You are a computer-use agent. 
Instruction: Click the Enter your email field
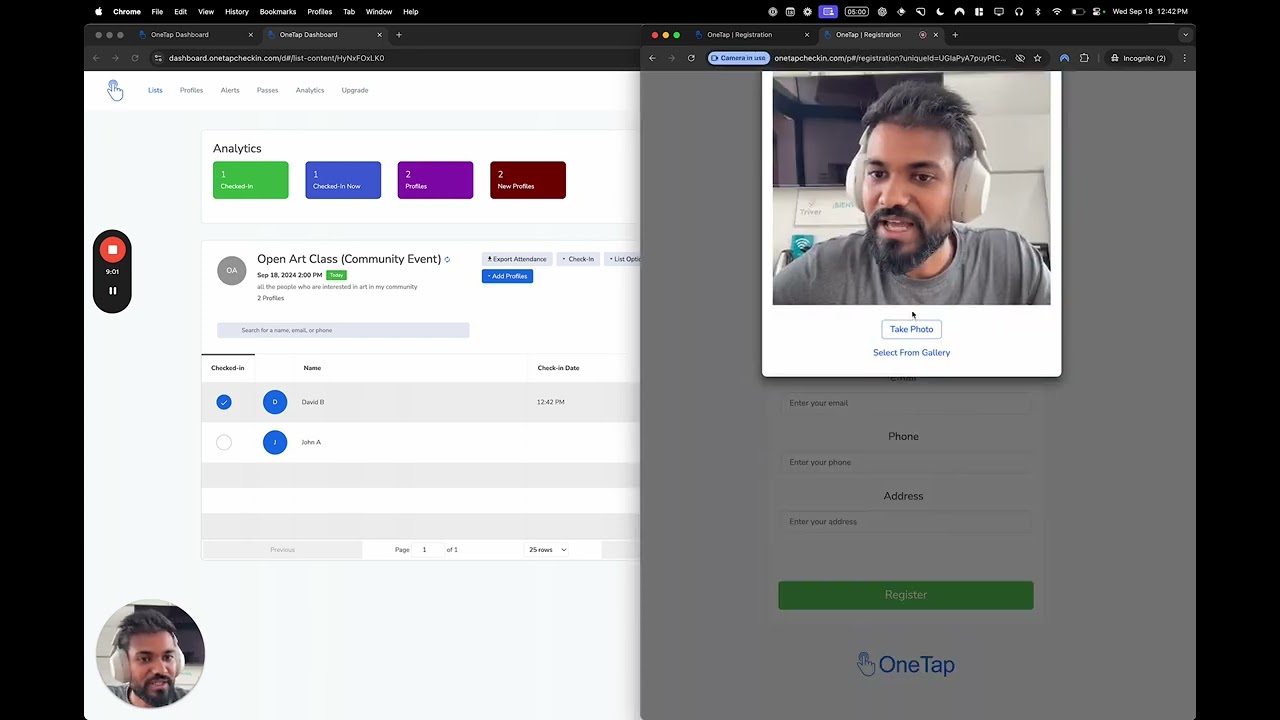coord(905,403)
